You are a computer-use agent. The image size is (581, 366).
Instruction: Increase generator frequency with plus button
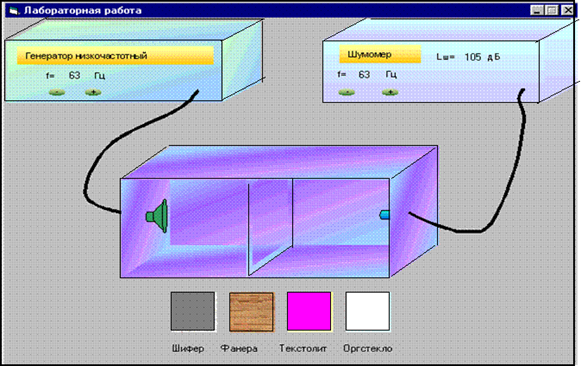click(x=93, y=92)
